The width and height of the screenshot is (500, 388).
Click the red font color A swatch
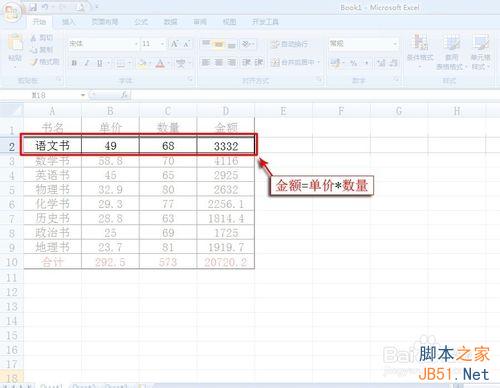pos(160,63)
